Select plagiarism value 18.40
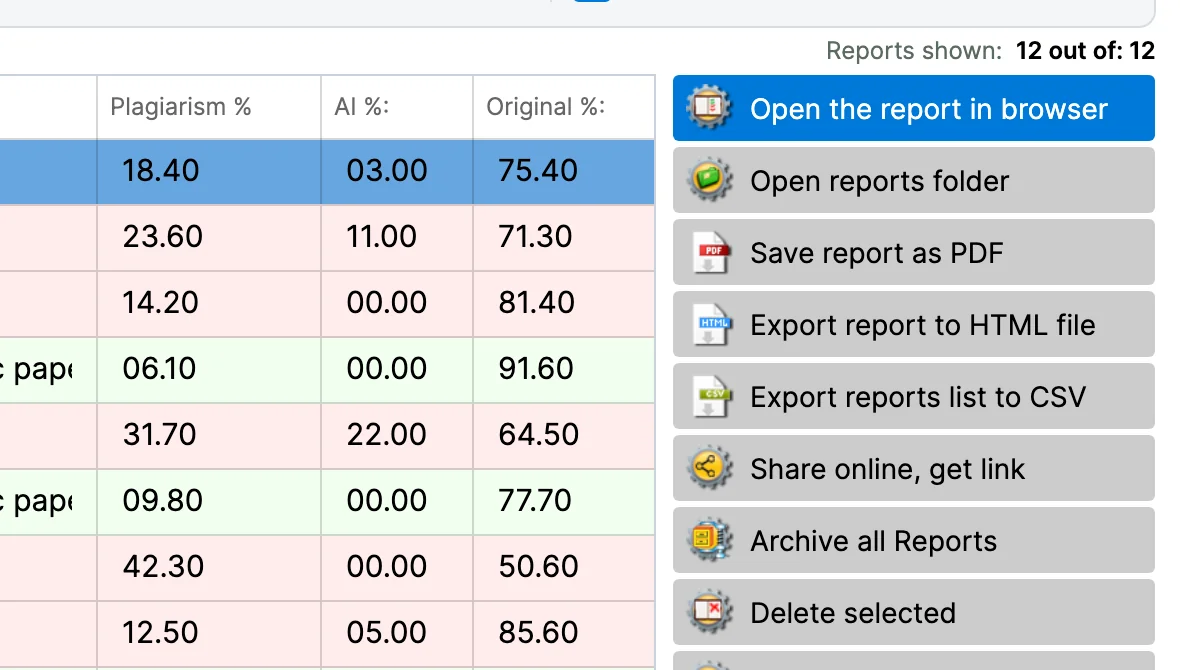Viewport: 1180px width, 670px height. 161,171
